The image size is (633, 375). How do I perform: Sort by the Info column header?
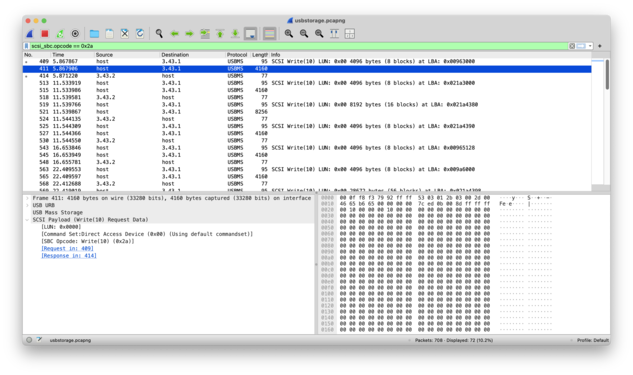click(x=430, y=55)
